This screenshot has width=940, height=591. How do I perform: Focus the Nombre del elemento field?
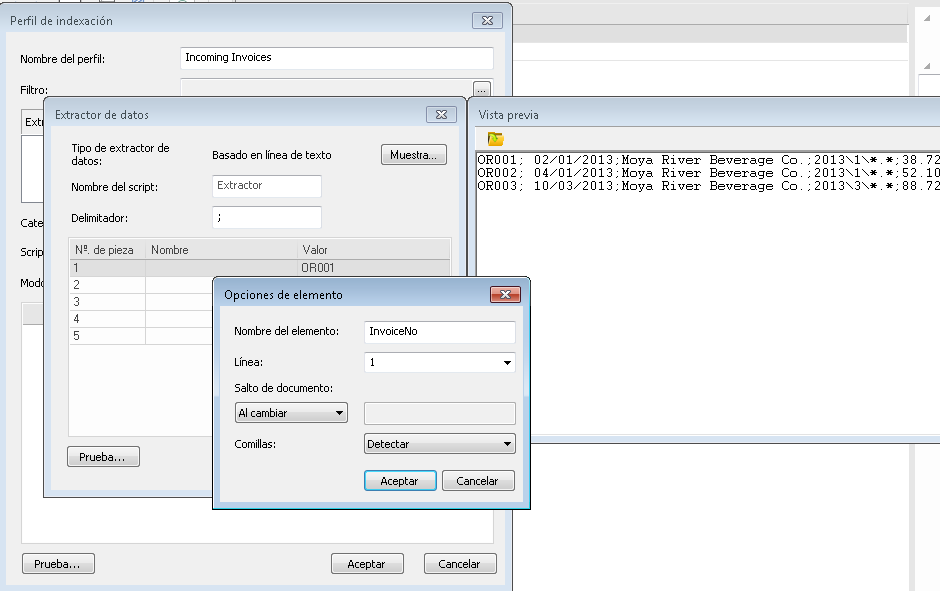(x=440, y=332)
